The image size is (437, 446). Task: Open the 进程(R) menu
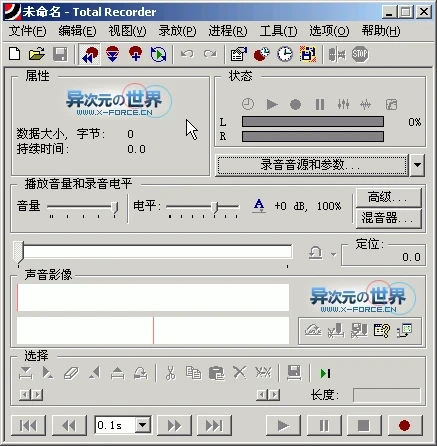pyautogui.click(x=228, y=31)
